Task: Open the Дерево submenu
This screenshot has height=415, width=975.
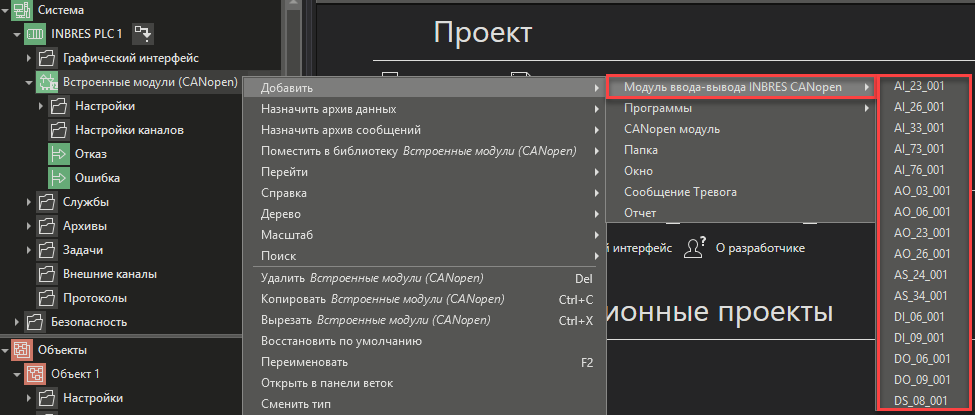Action: [x=424, y=214]
